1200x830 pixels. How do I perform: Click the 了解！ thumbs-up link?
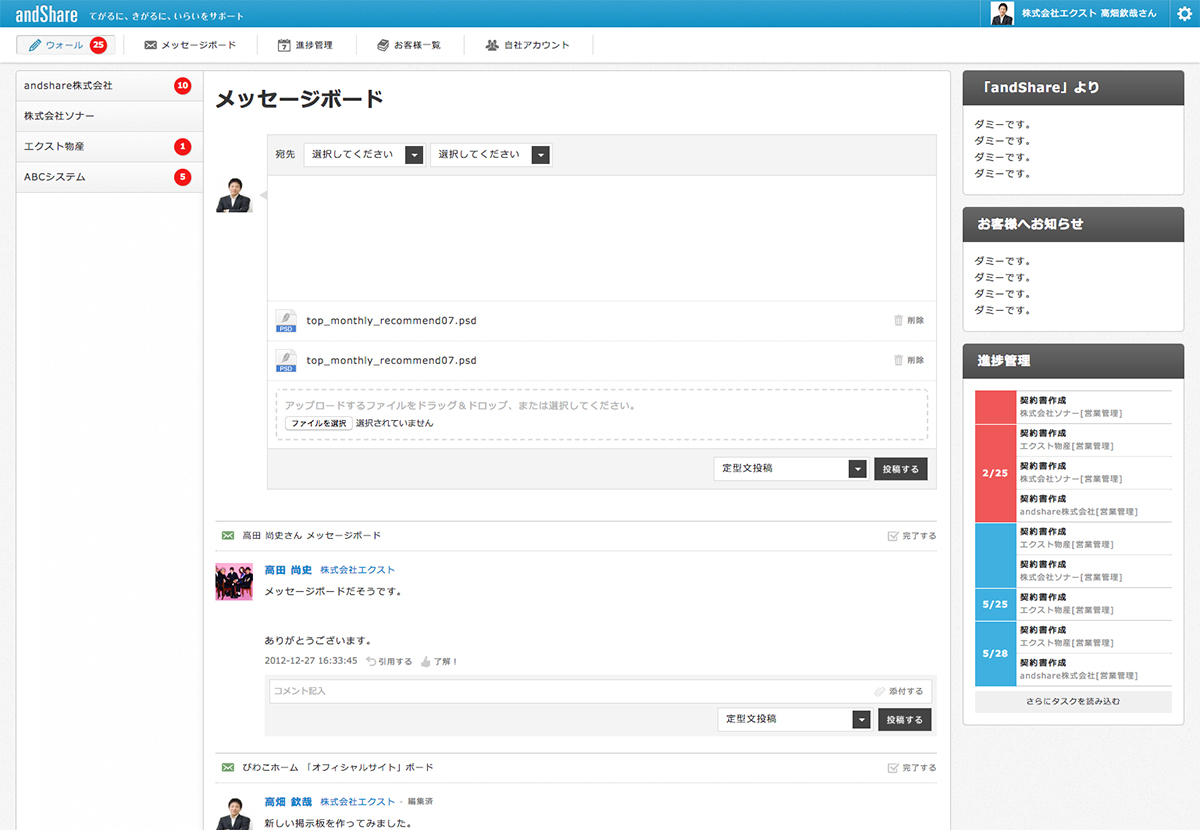coord(439,661)
